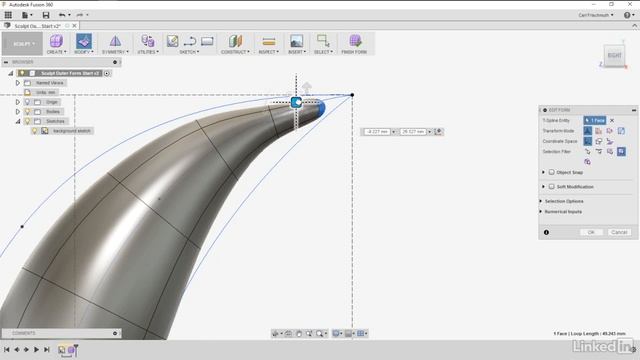Open the SELECT dropdown label
Image resolution: width=640 pixels, height=360 pixels.
(323, 52)
